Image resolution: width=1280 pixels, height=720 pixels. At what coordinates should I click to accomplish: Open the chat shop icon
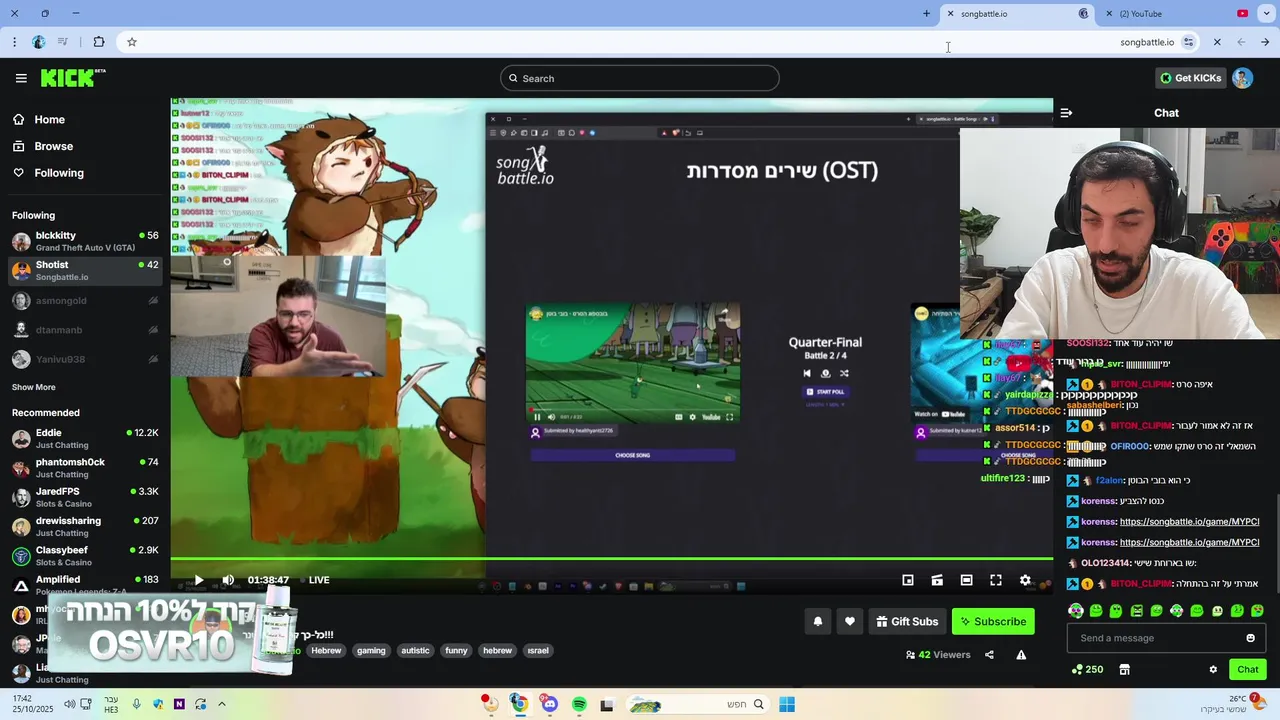(x=1124, y=669)
